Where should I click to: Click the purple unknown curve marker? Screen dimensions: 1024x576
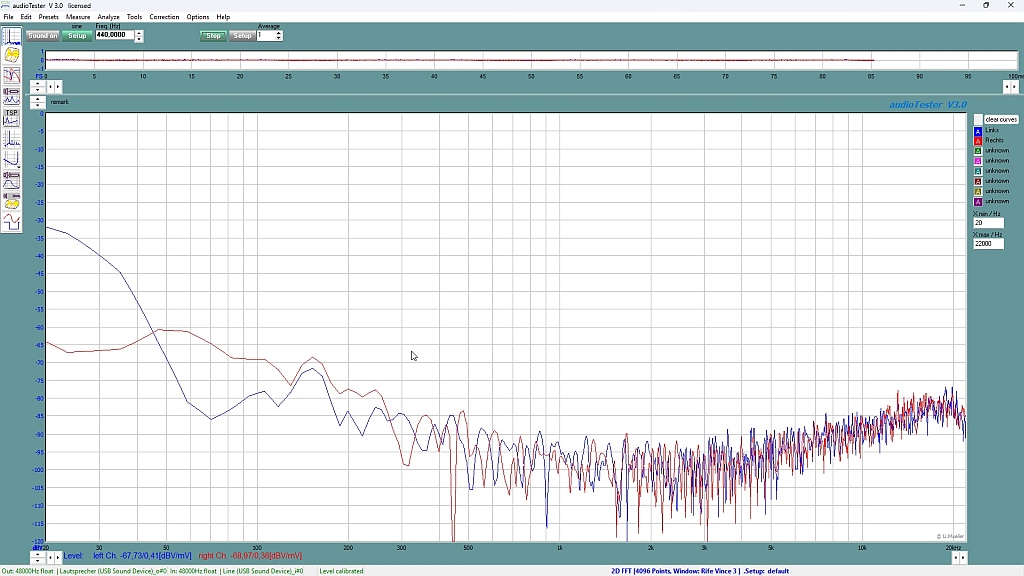coord(978,202)
